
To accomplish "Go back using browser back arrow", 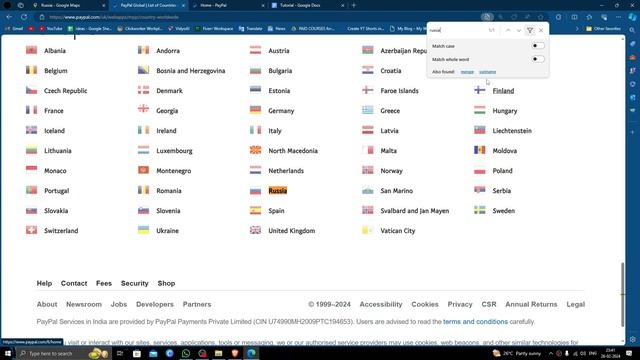I will (9, 17).
